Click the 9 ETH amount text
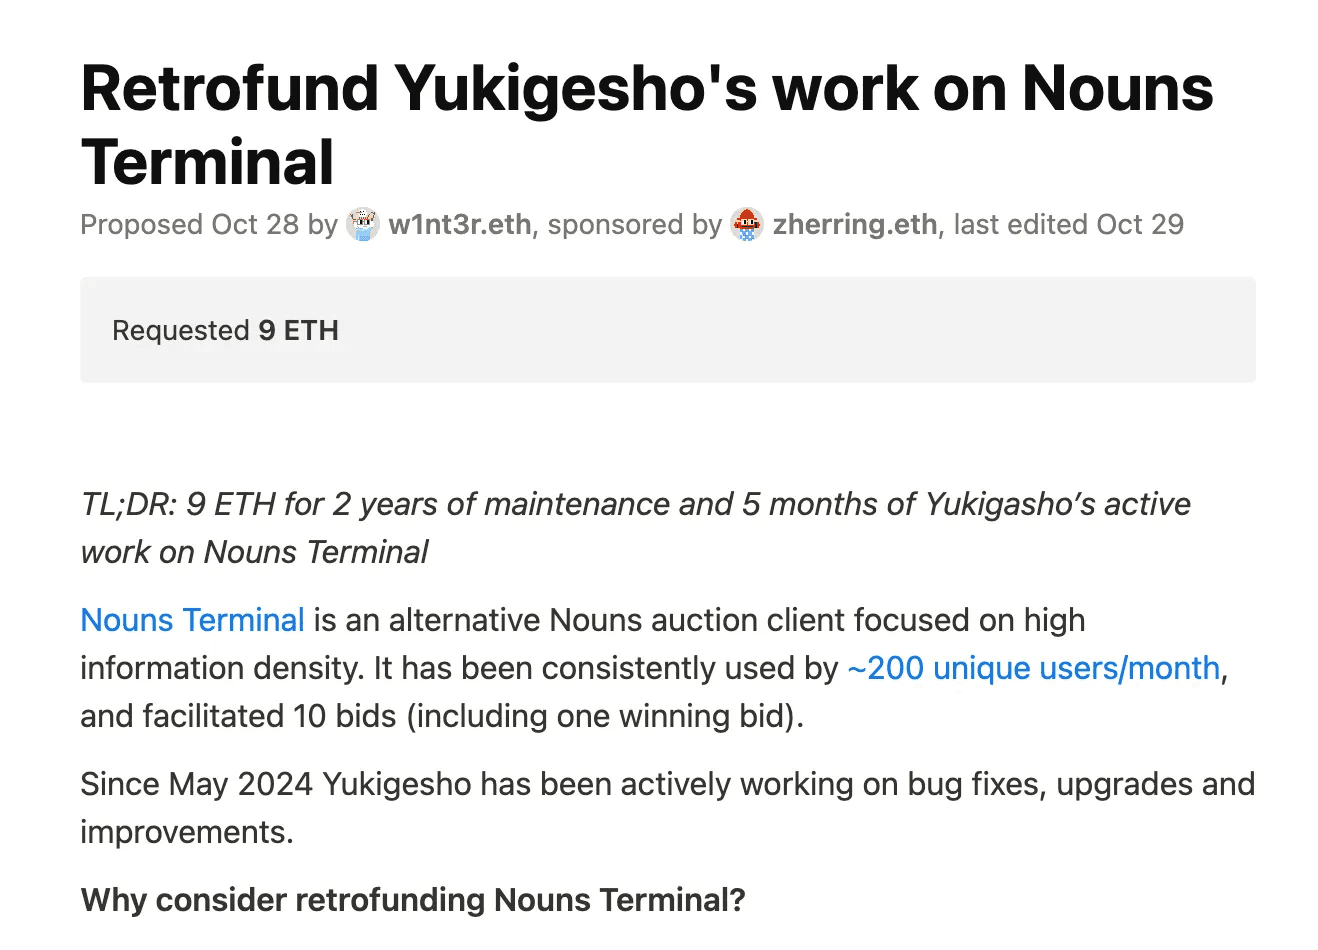Image resolution: width=1318 pixels, height=950 pixels. (x=298, y=330)
